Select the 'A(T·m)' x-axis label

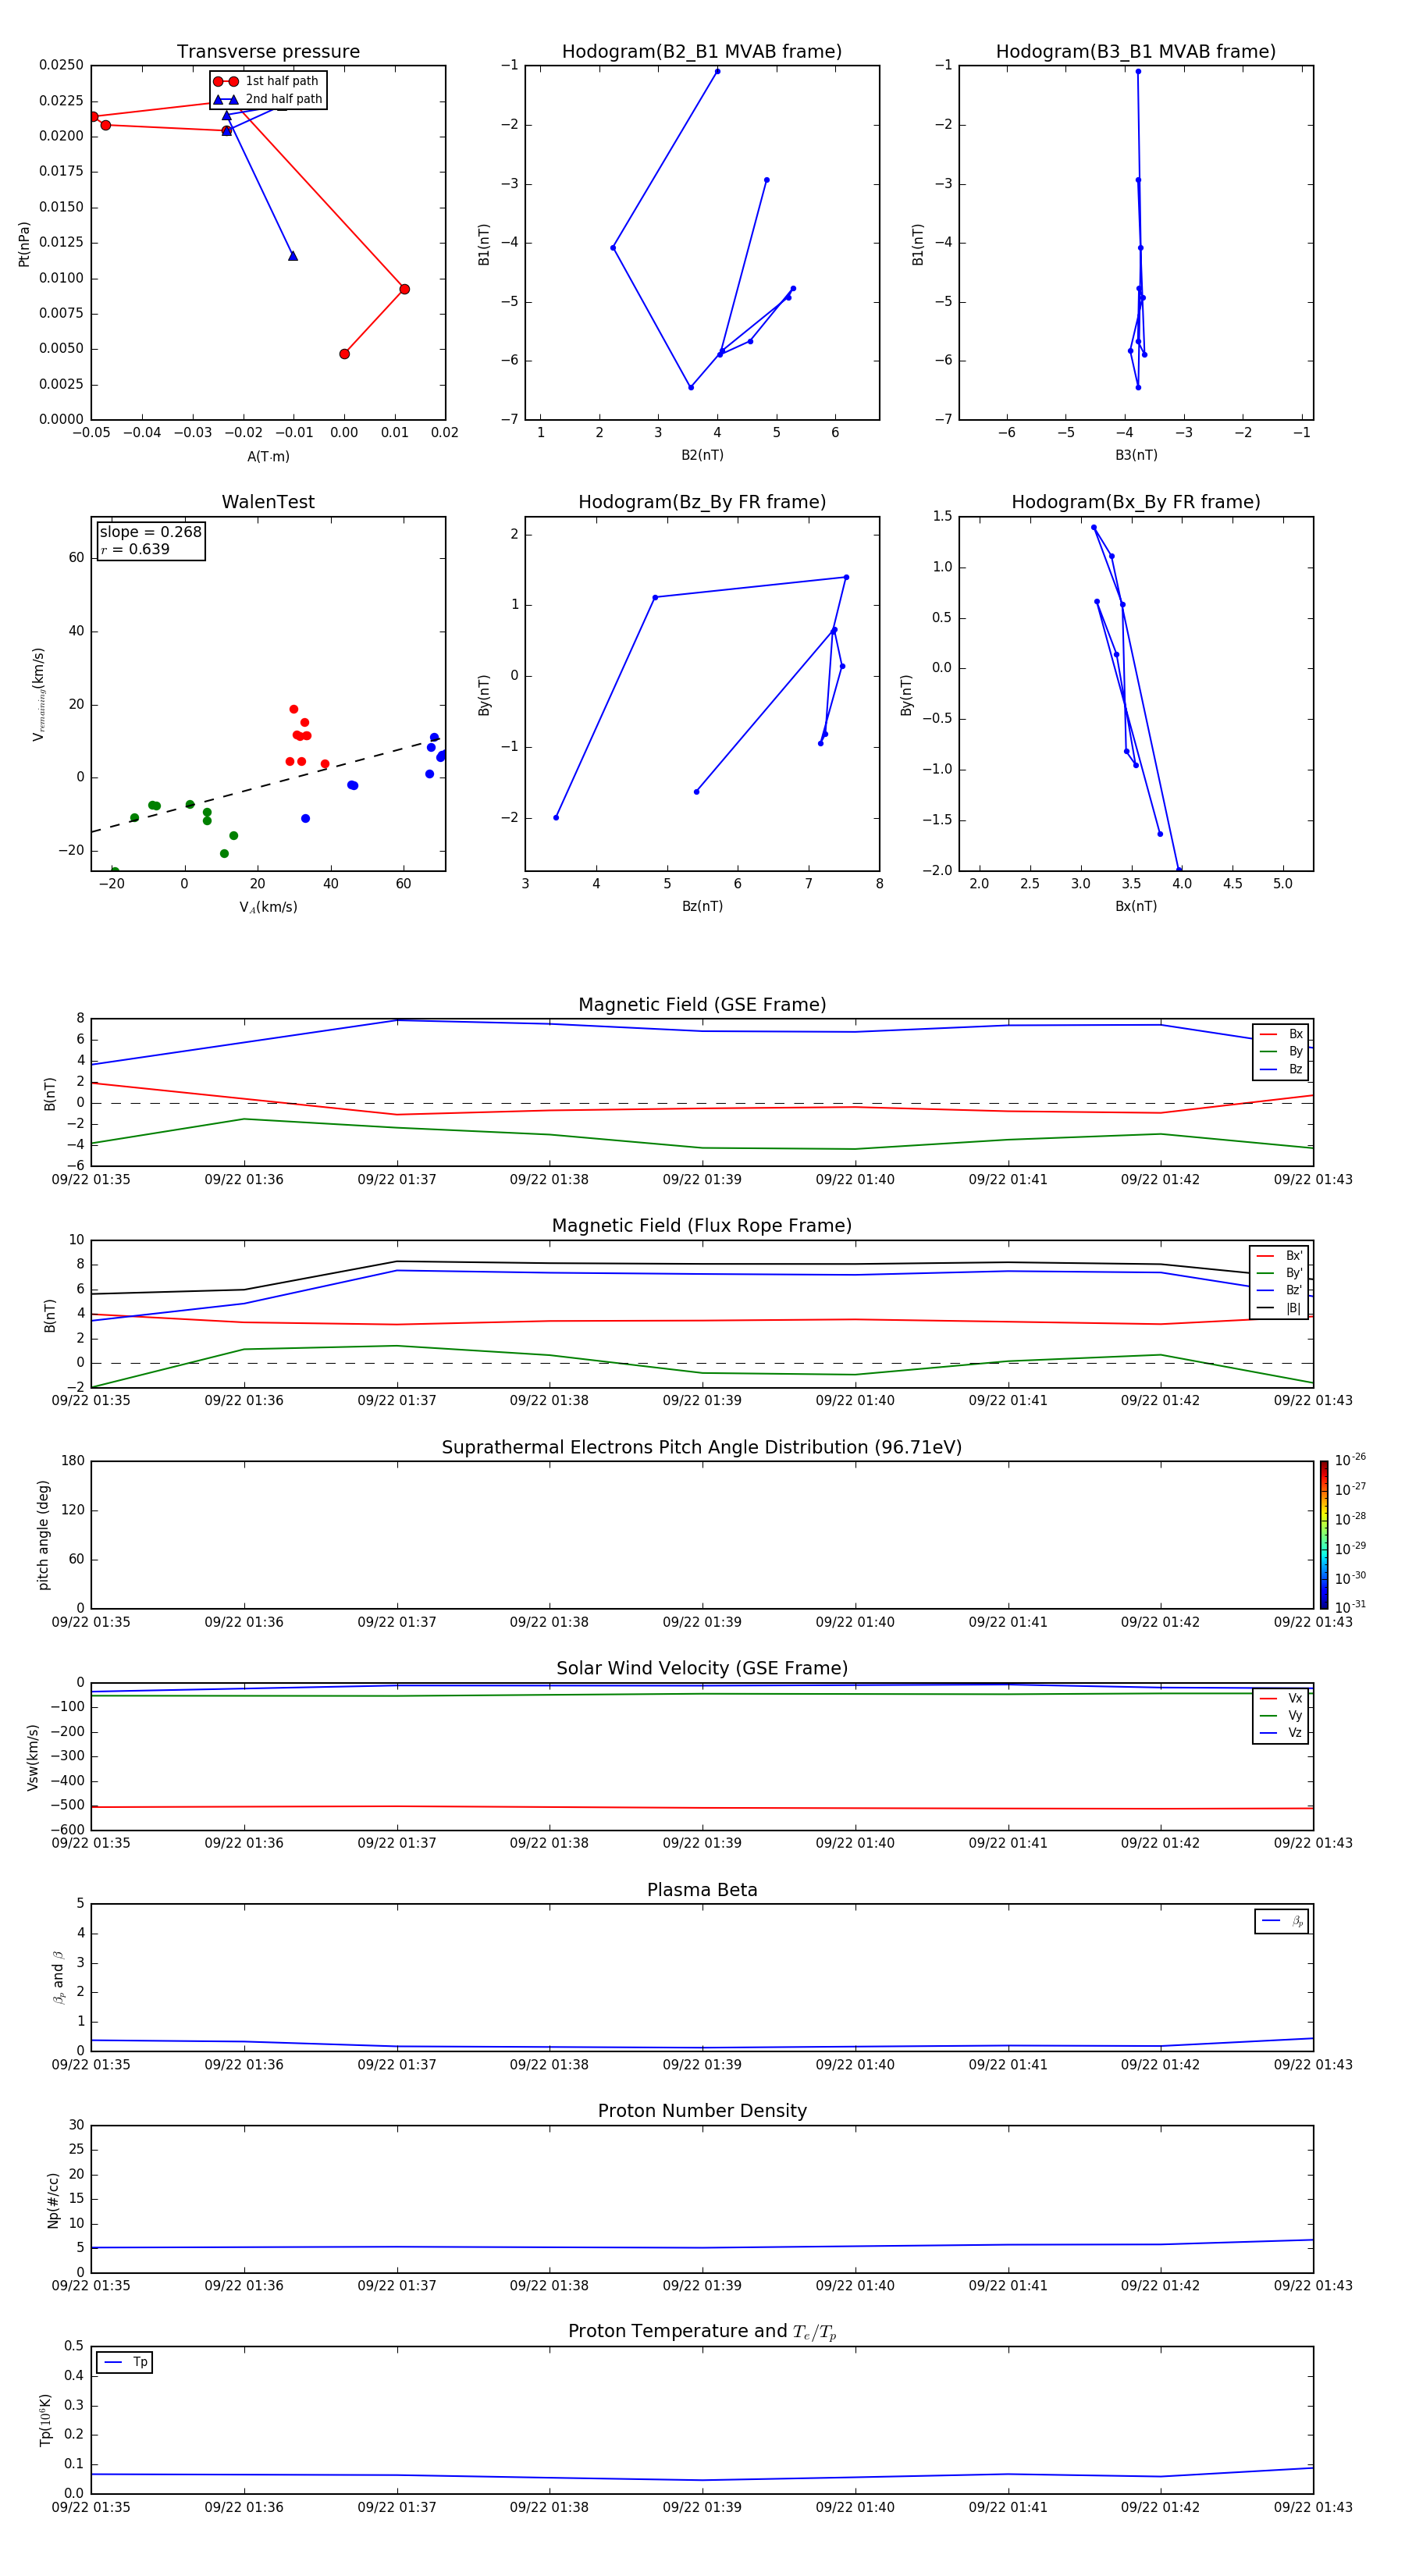[268, 456]
